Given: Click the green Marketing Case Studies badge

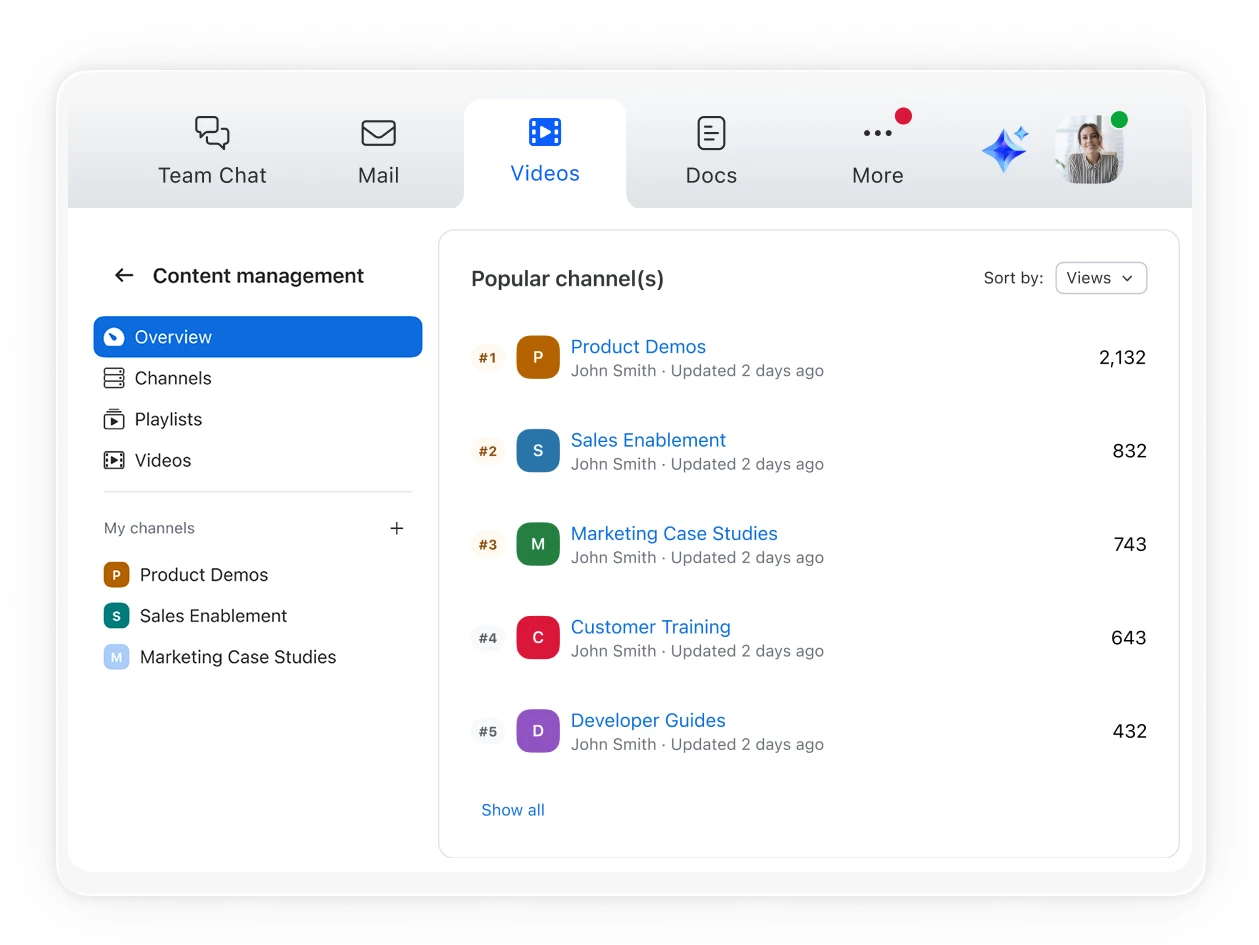Looking at the screenshot, I should [538, 544].
